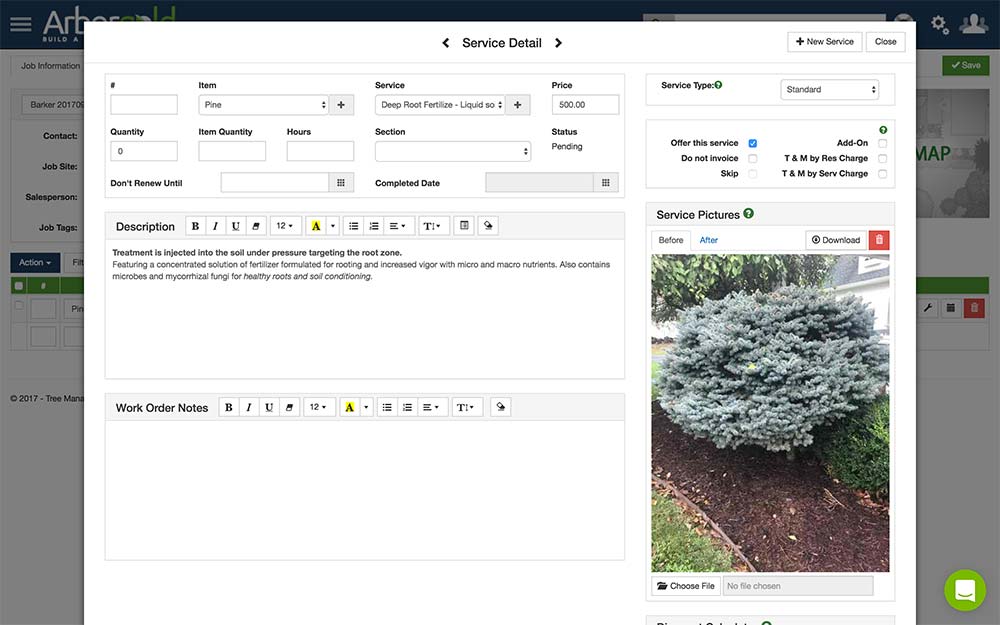
Task: Apply yellow highlight color in Work Order Notes
Action: pos(349,407)
